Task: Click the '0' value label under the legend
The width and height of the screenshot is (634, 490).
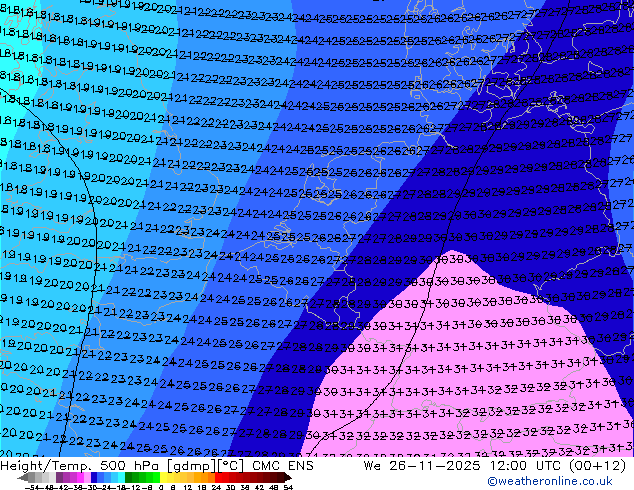Action: (161, 487)
